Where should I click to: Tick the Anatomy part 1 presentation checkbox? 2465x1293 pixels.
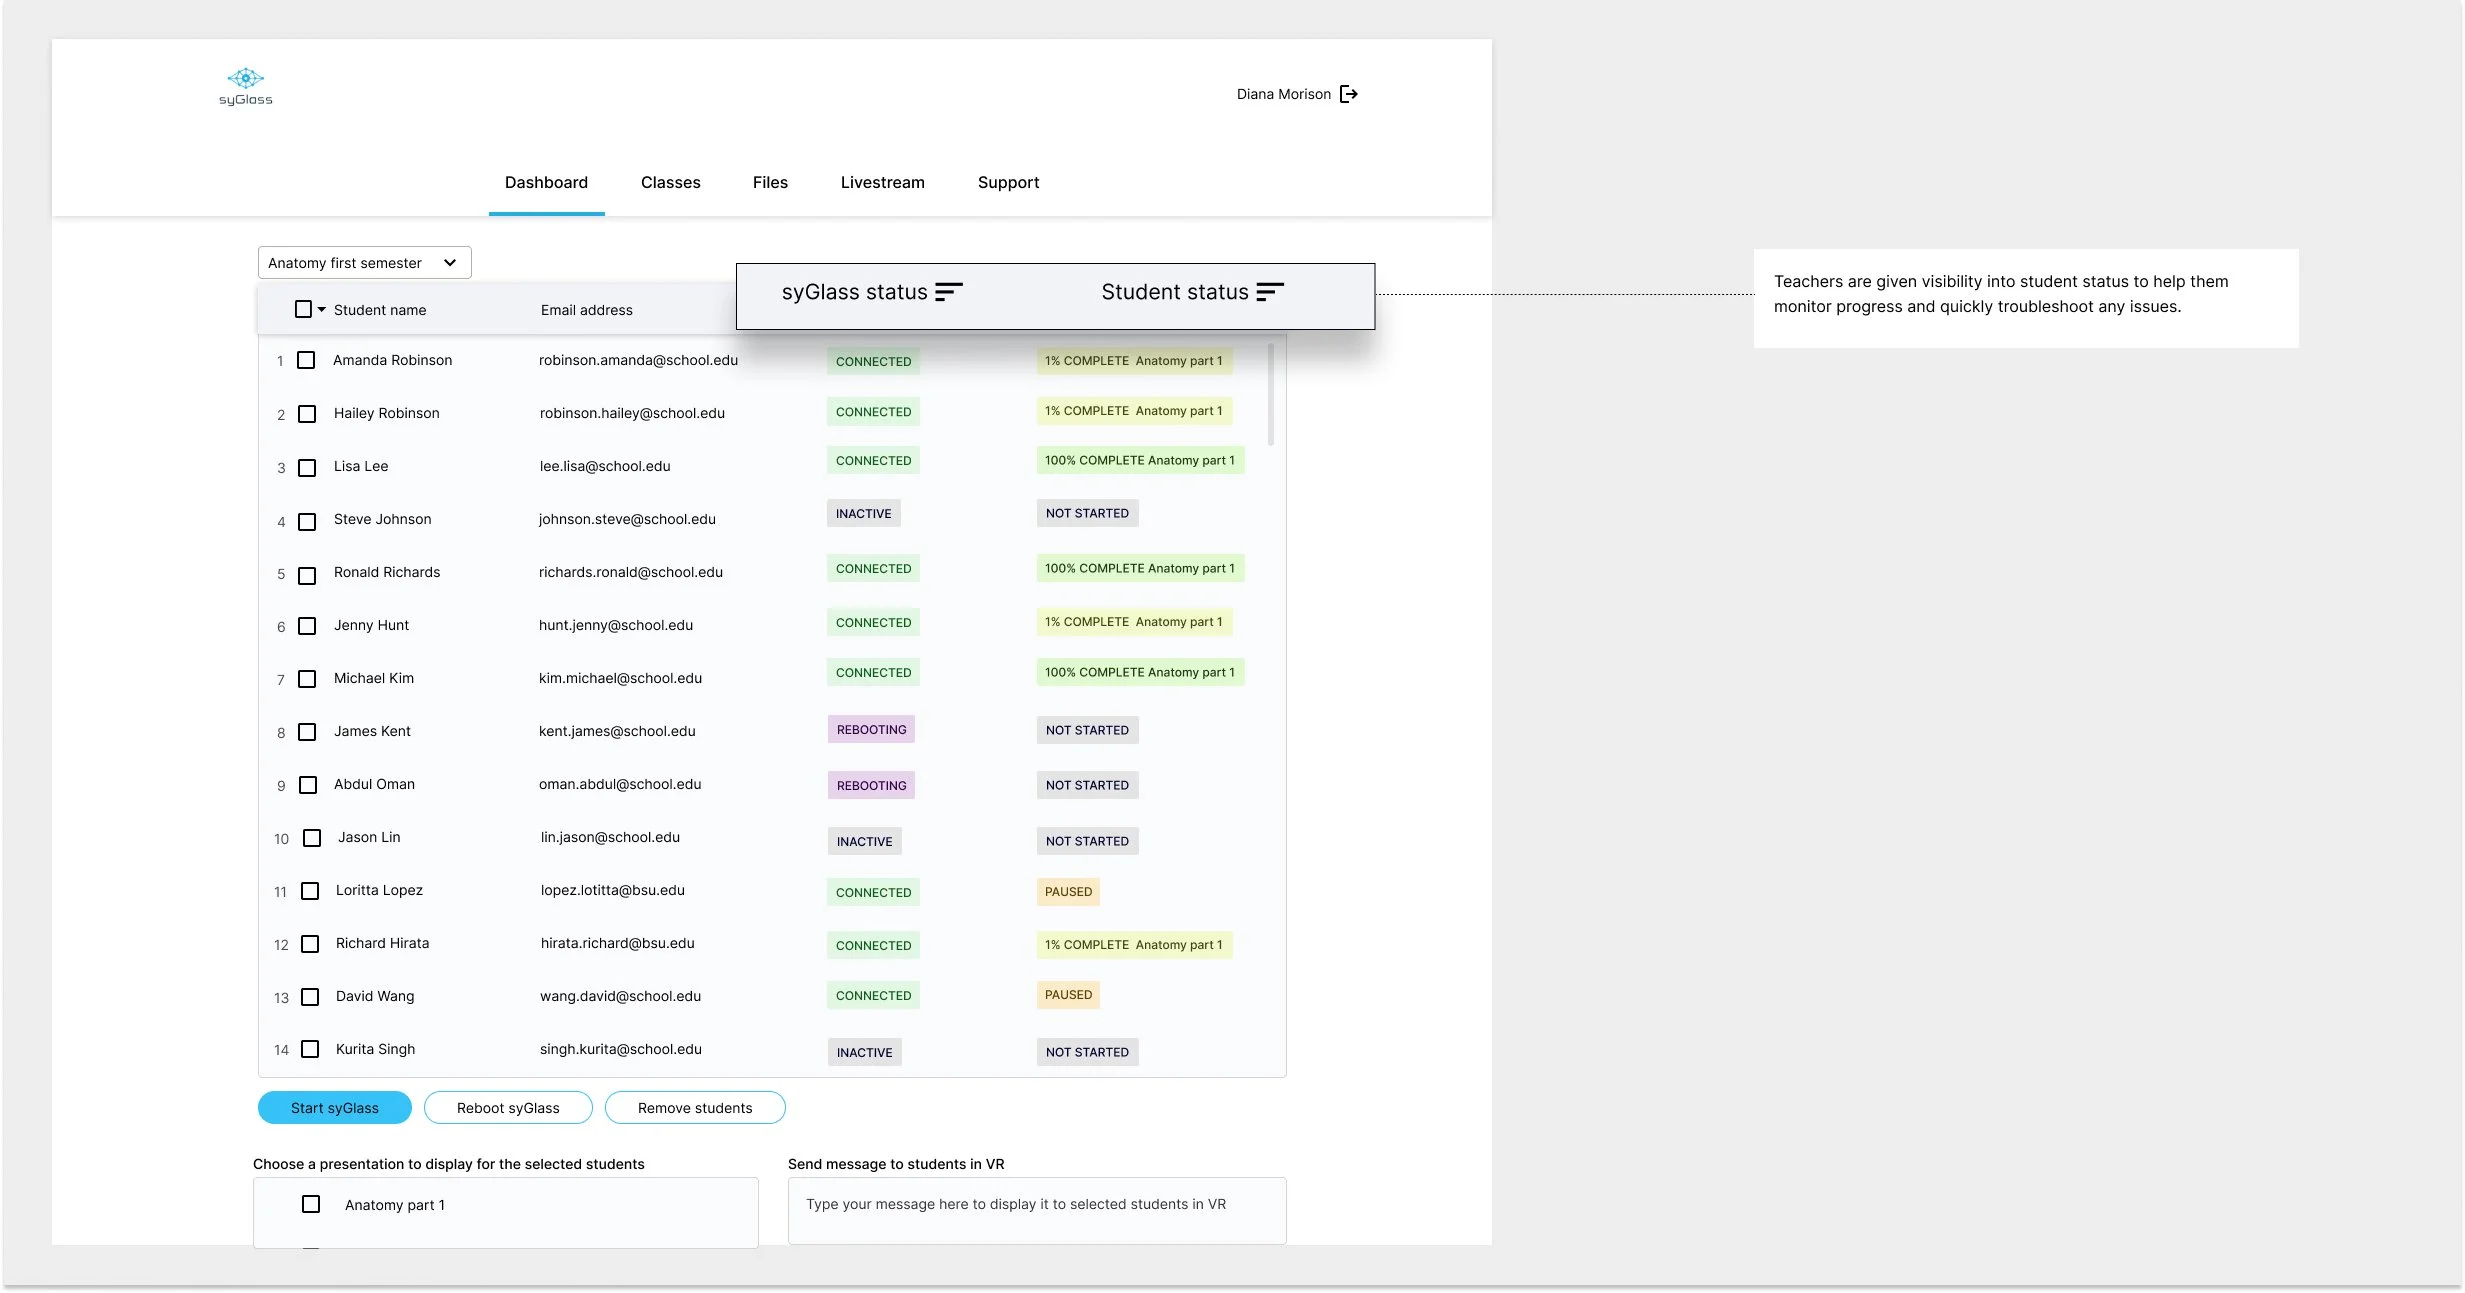[x=311, y=1205]
